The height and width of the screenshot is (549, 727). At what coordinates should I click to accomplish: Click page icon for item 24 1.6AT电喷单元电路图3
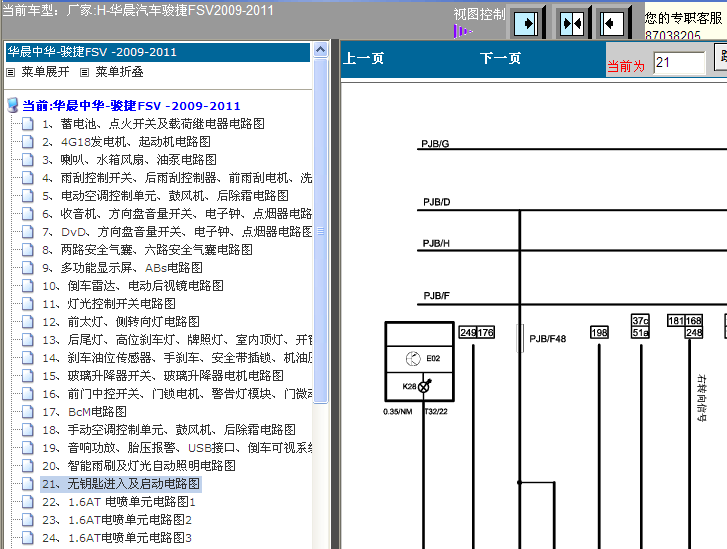pos(28,538)
